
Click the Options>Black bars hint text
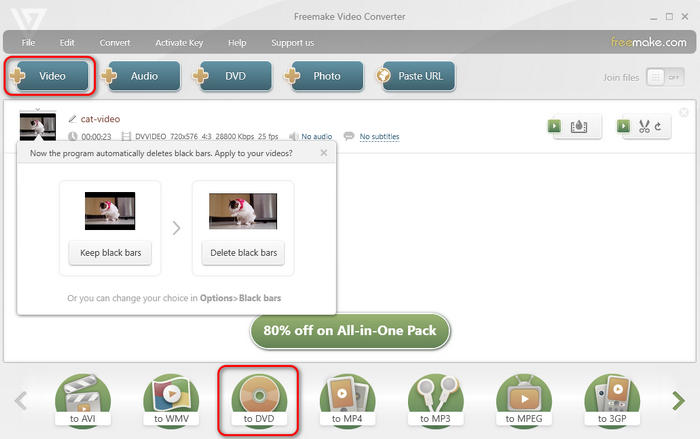[240, 298]
